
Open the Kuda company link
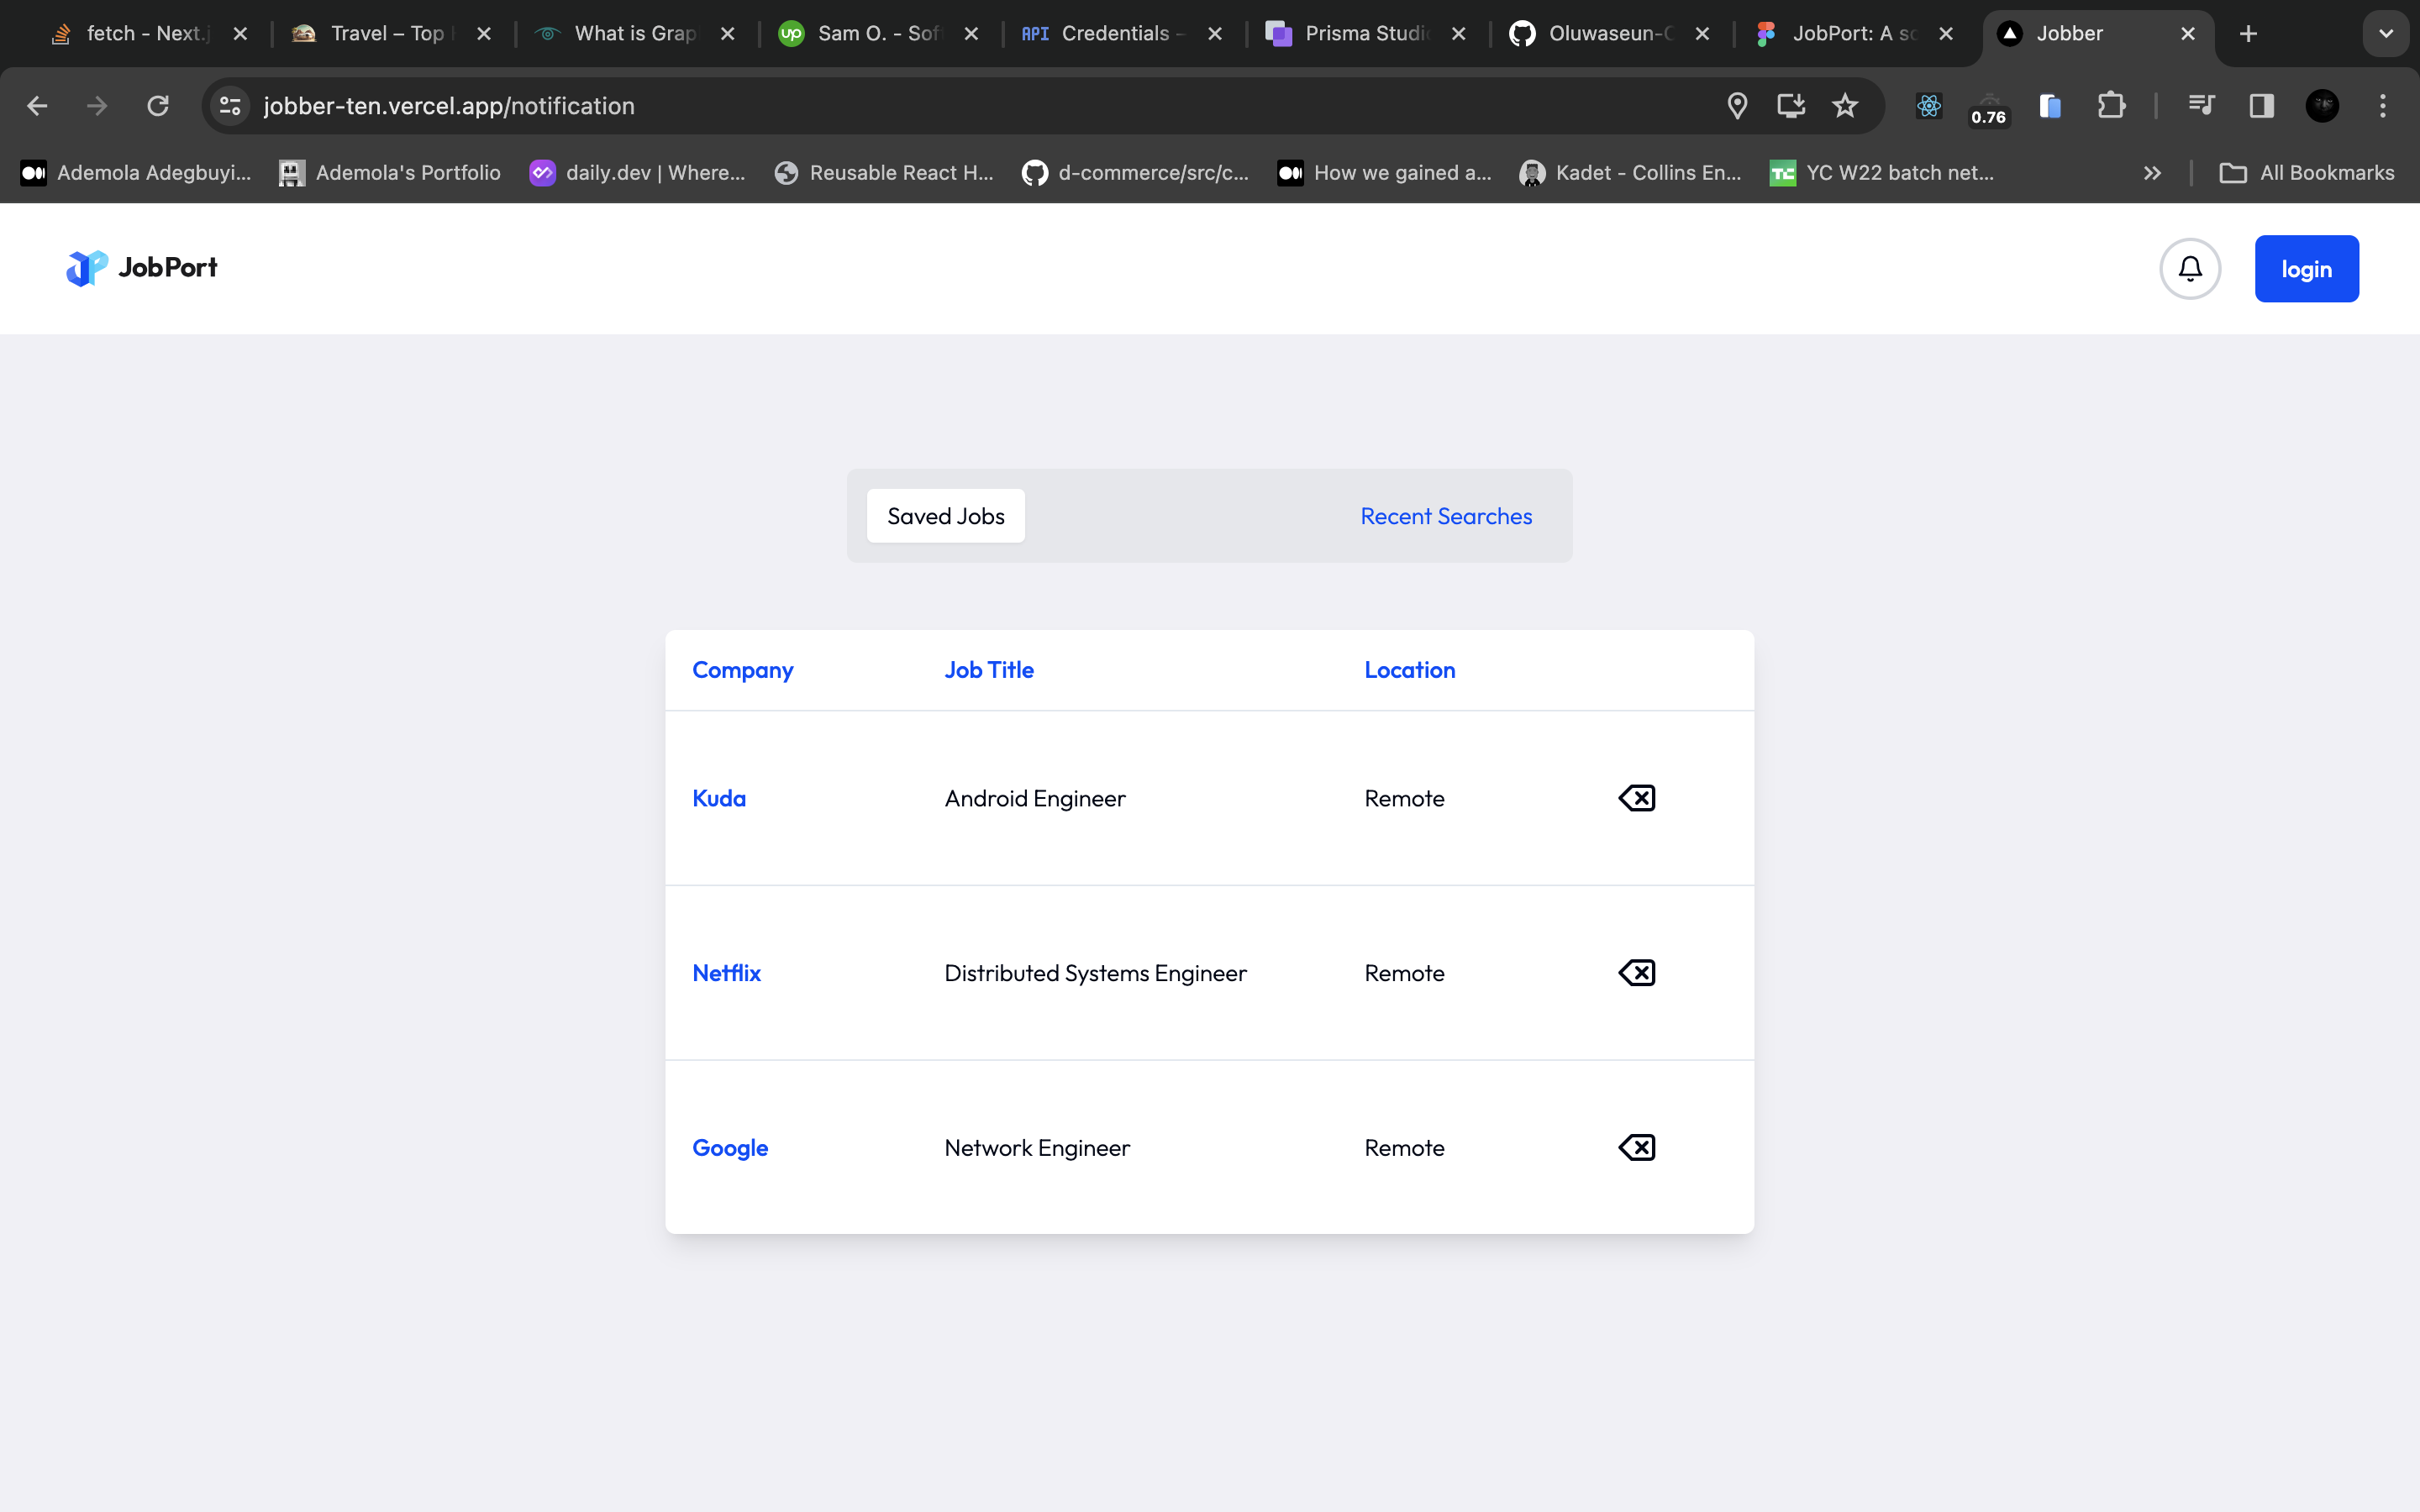[x=719, y=797]
